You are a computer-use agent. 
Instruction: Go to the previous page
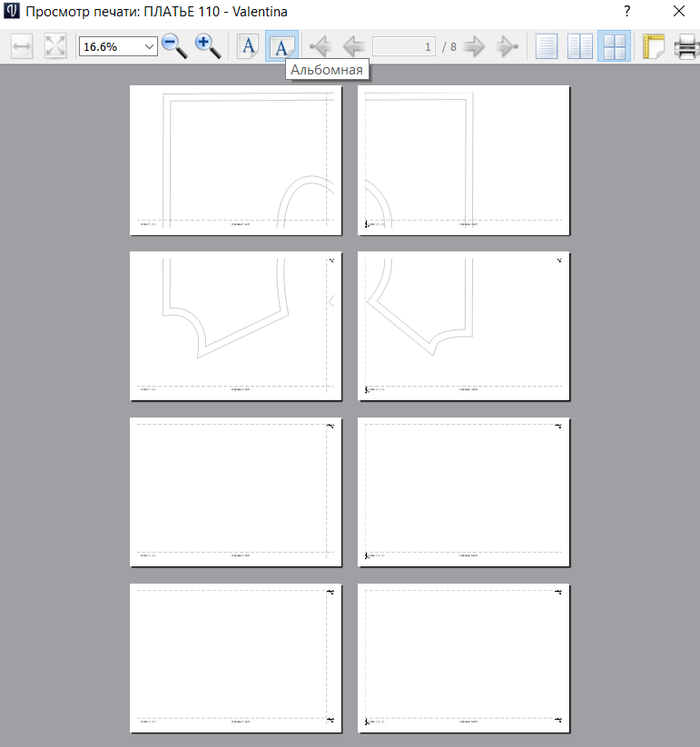pyautogui.click(x=352, y=47)
